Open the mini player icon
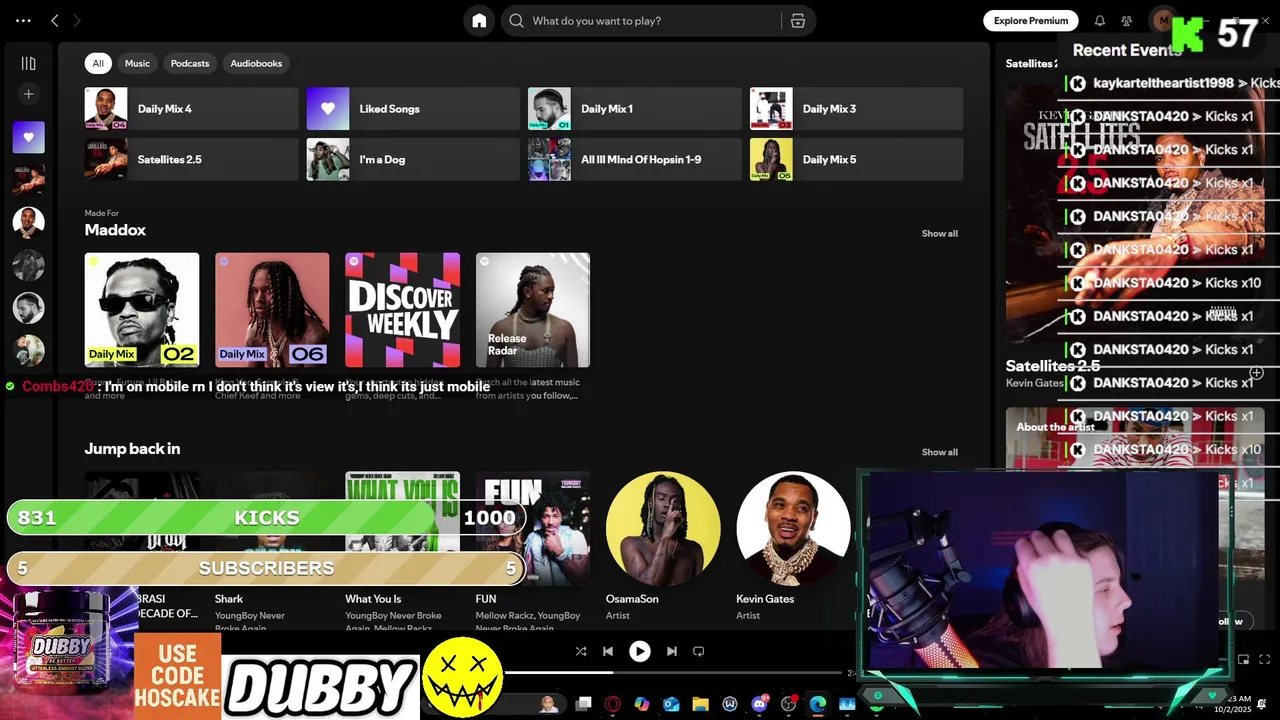 1244,659
